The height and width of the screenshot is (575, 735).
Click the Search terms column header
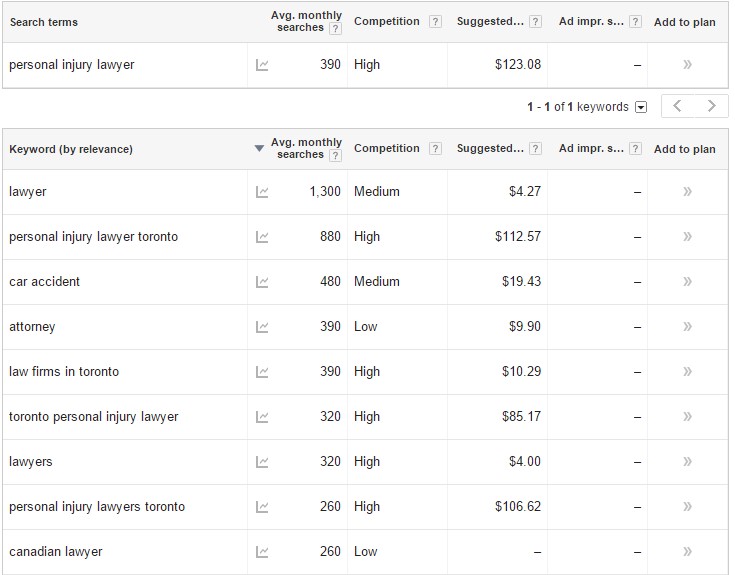(44, 22)
